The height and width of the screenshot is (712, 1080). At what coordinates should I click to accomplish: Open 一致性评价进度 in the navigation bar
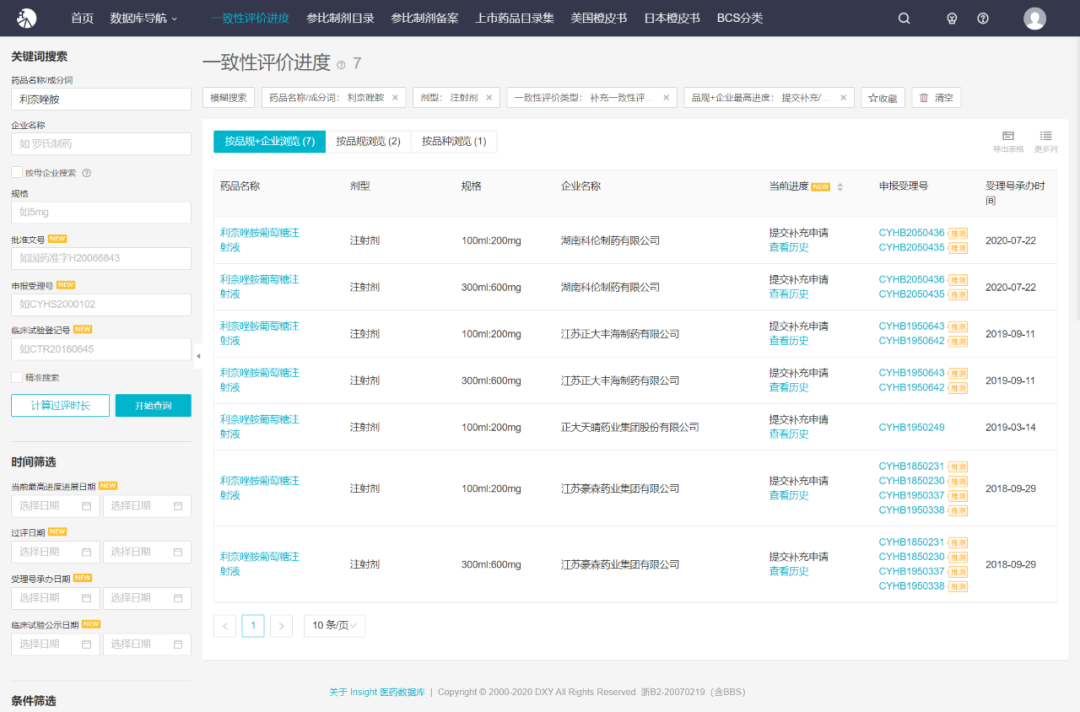(250, 19)
